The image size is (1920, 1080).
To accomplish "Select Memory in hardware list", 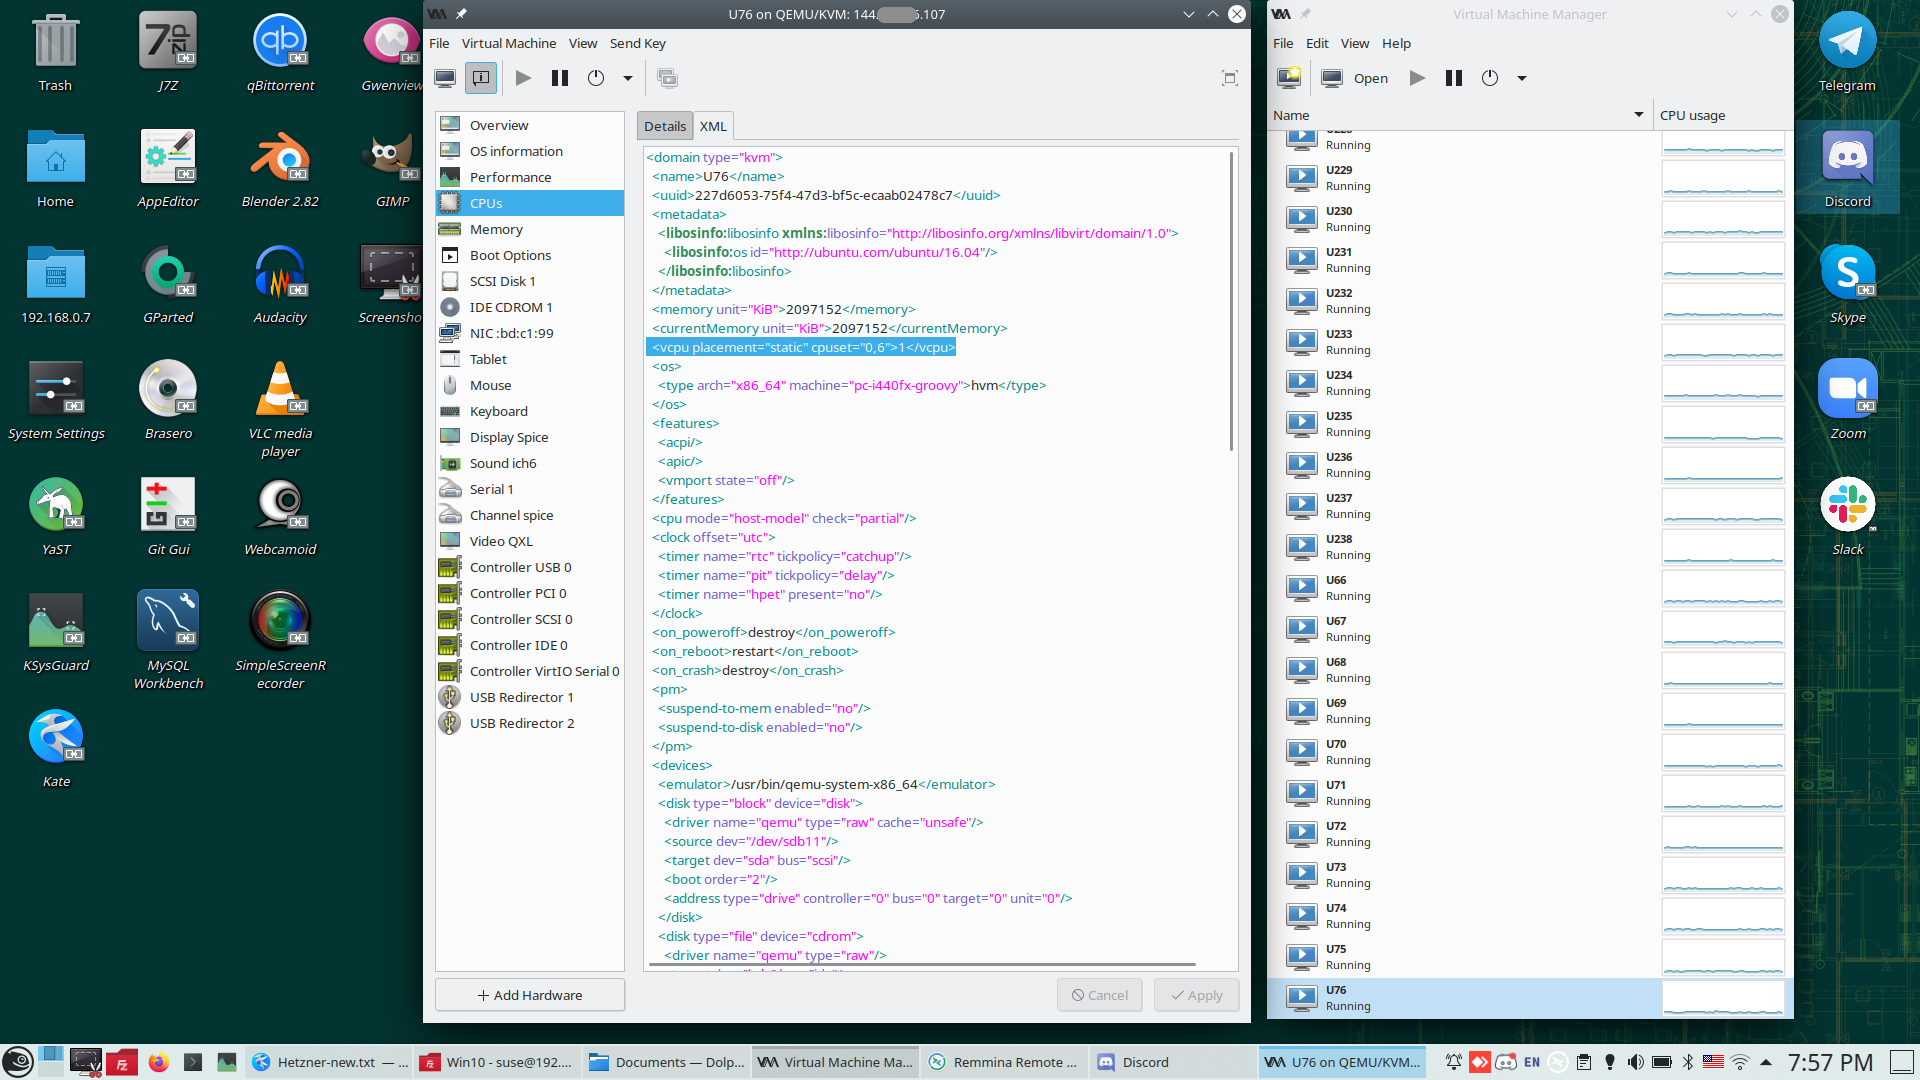I will (x=496, y=229).
